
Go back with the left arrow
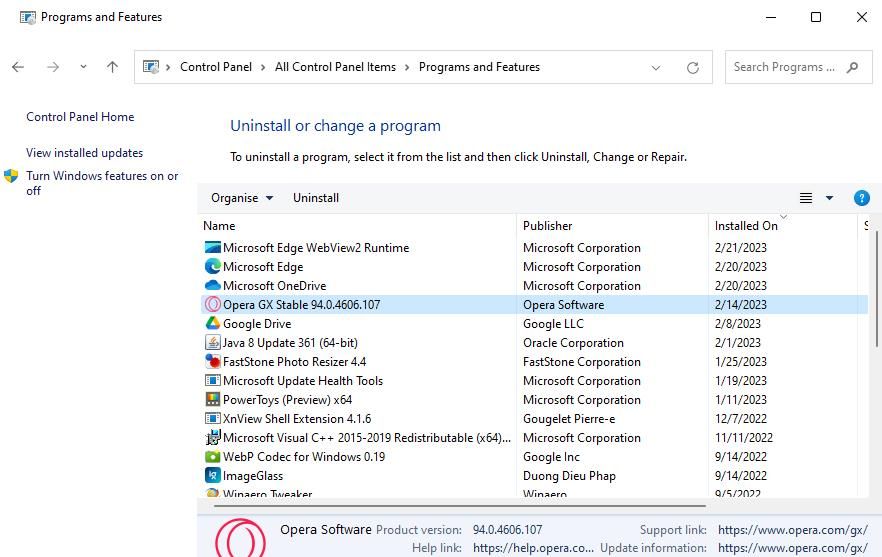pyautogui.click(x=18, y=68)
